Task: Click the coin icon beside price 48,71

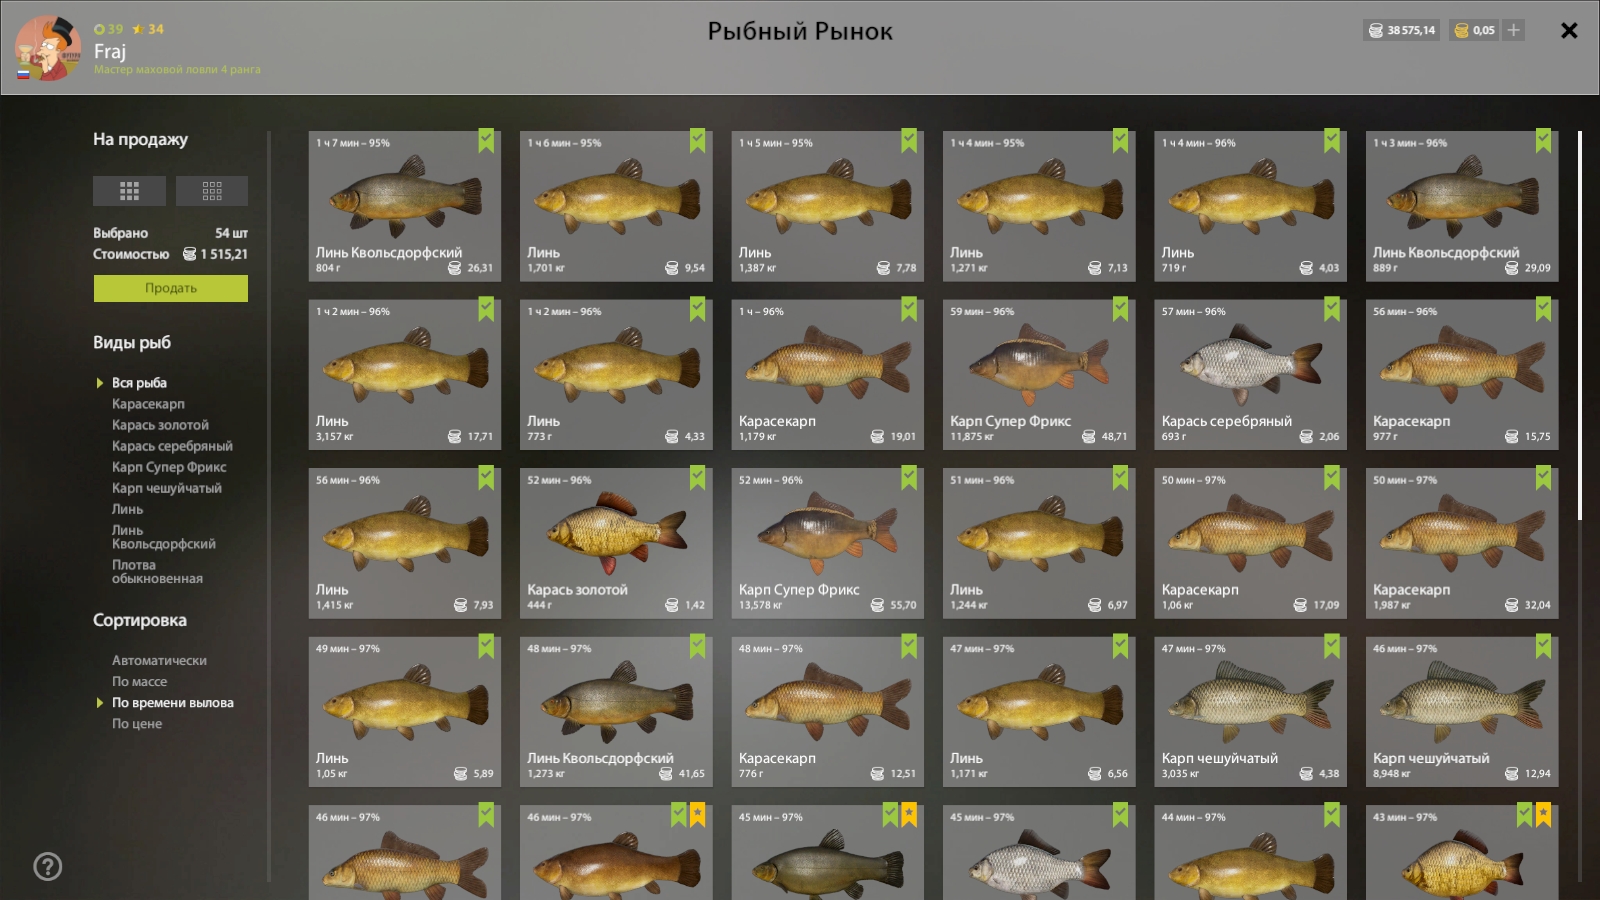Action: pos(1089,436)
